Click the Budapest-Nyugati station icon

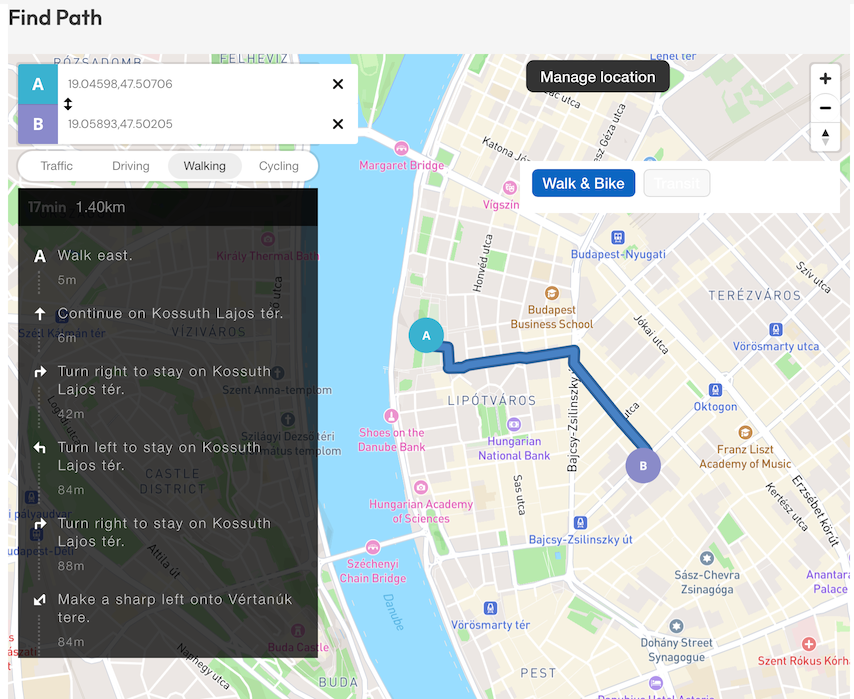[x=618, y=237]
